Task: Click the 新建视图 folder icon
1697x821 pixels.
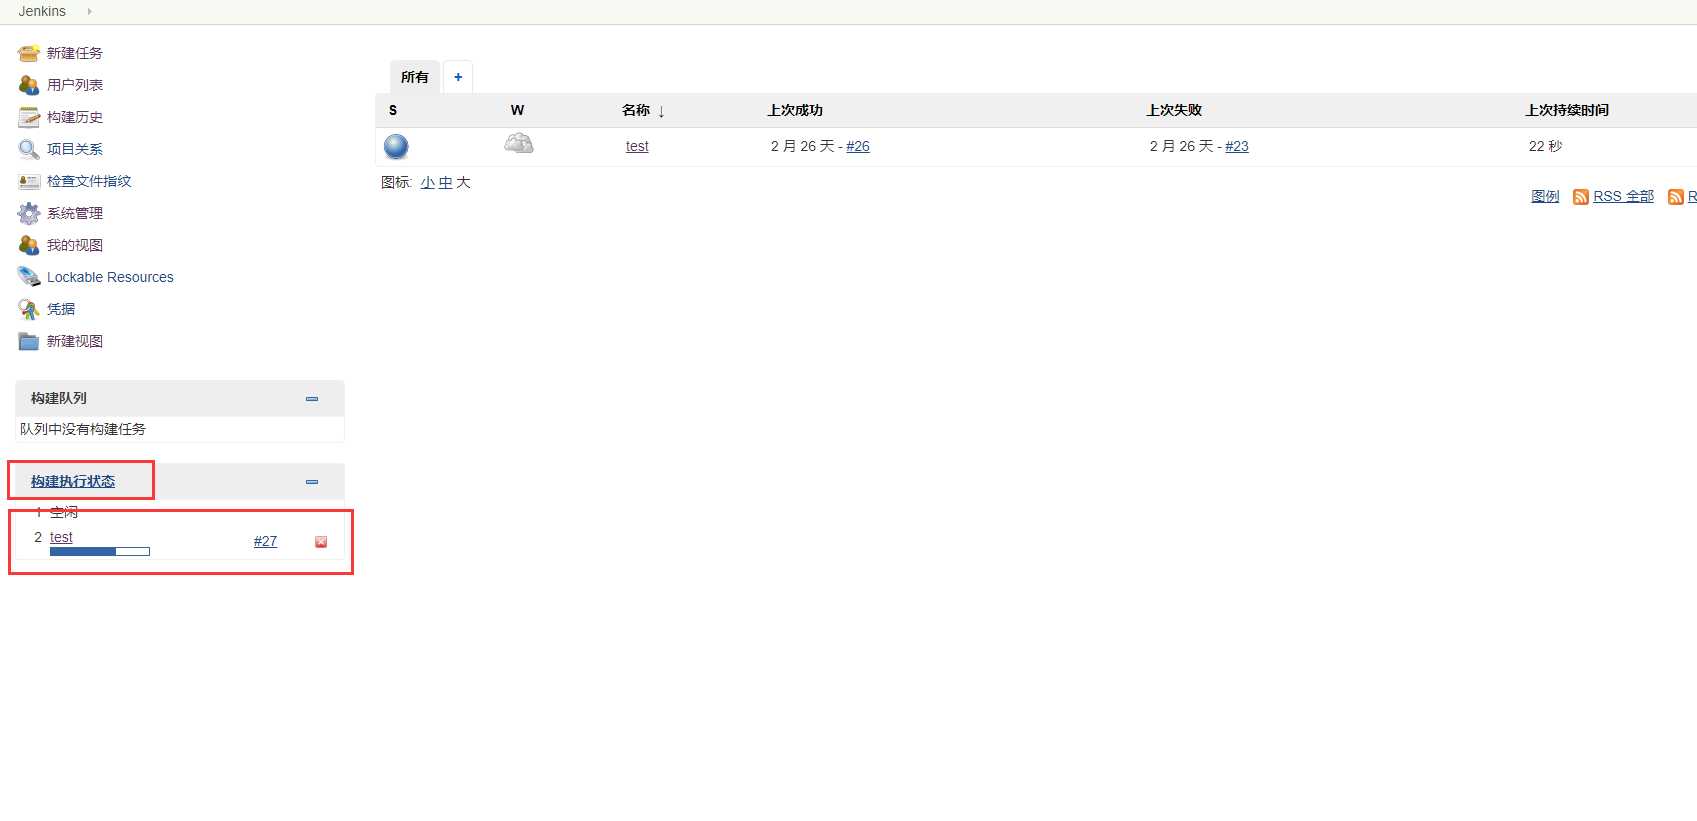Action: [x=29, y=341]
